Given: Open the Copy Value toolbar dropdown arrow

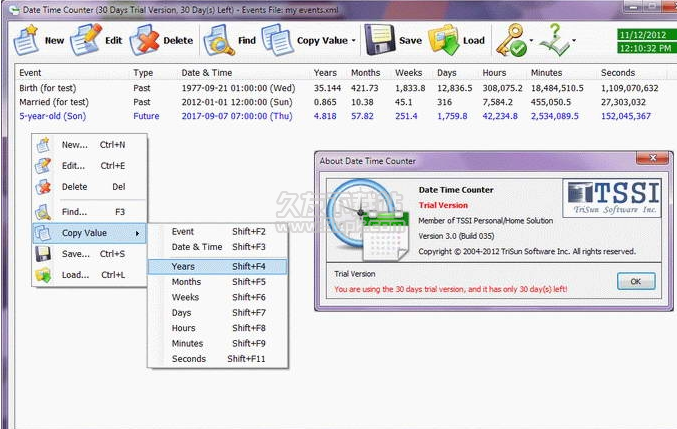Looking at the screenshot, I should (x=354, y=41).
